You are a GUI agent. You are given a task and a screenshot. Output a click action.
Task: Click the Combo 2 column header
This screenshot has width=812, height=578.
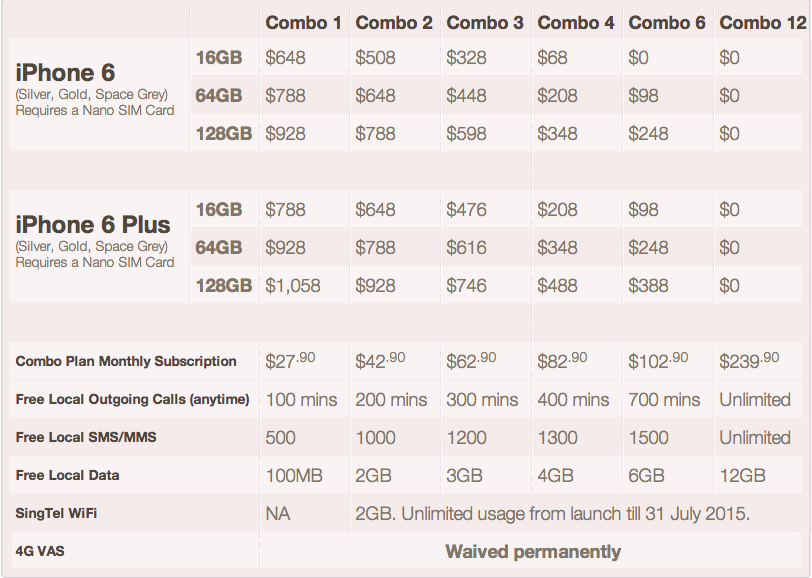click(x=394, y=22)
